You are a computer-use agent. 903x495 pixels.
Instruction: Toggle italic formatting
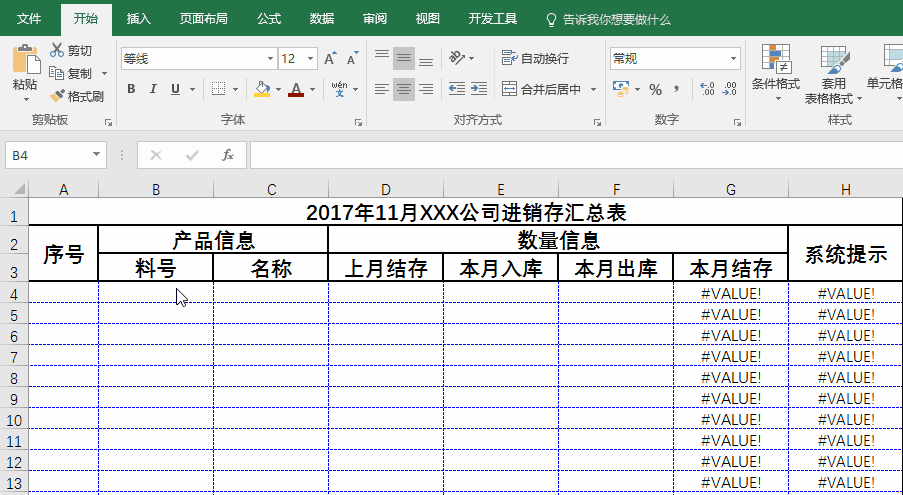[x=153, y=89]
